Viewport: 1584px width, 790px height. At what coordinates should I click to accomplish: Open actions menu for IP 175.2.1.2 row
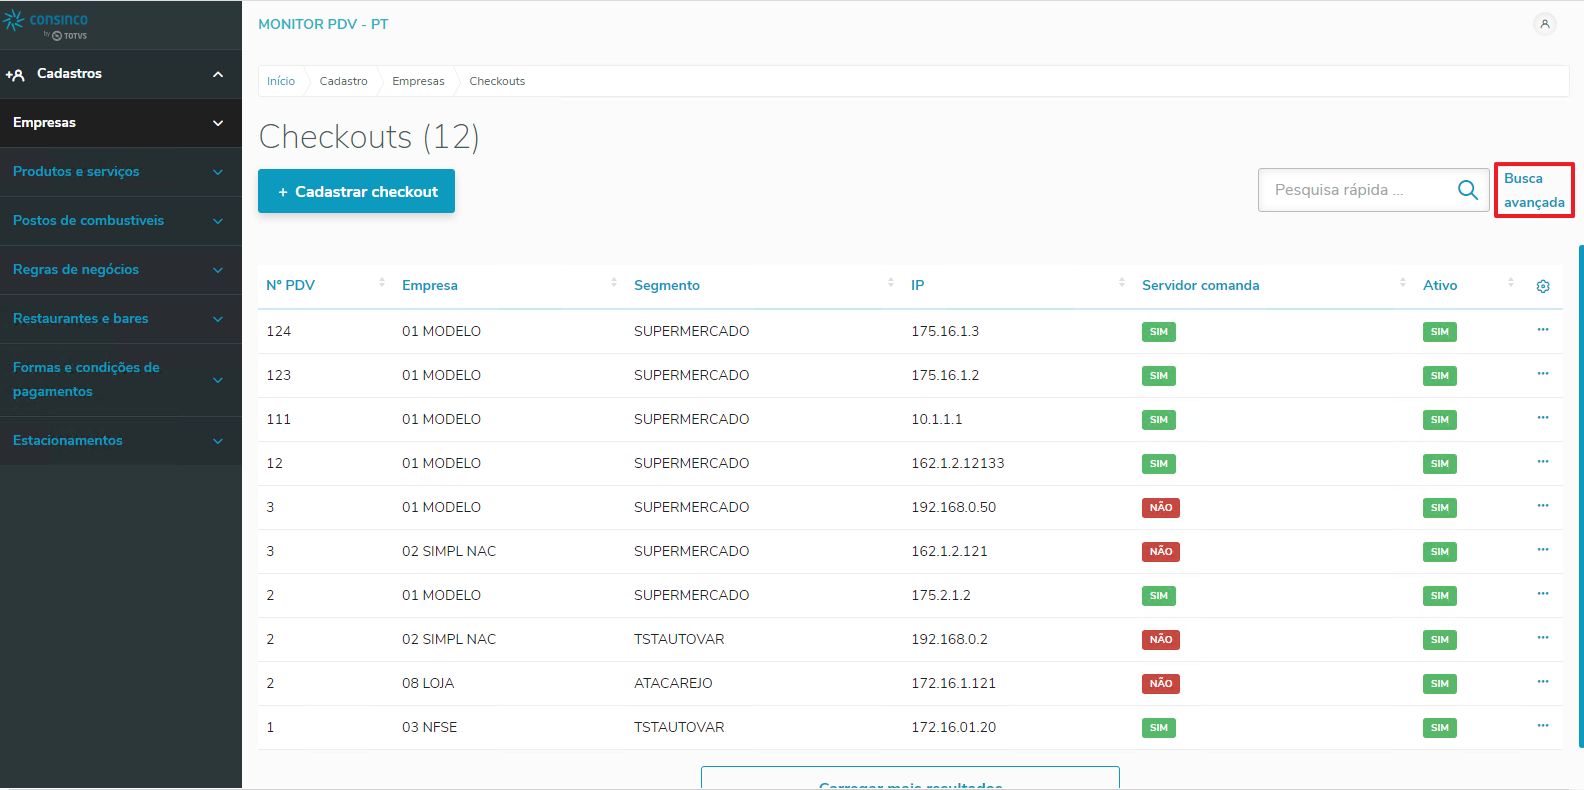pos(1543,594)
